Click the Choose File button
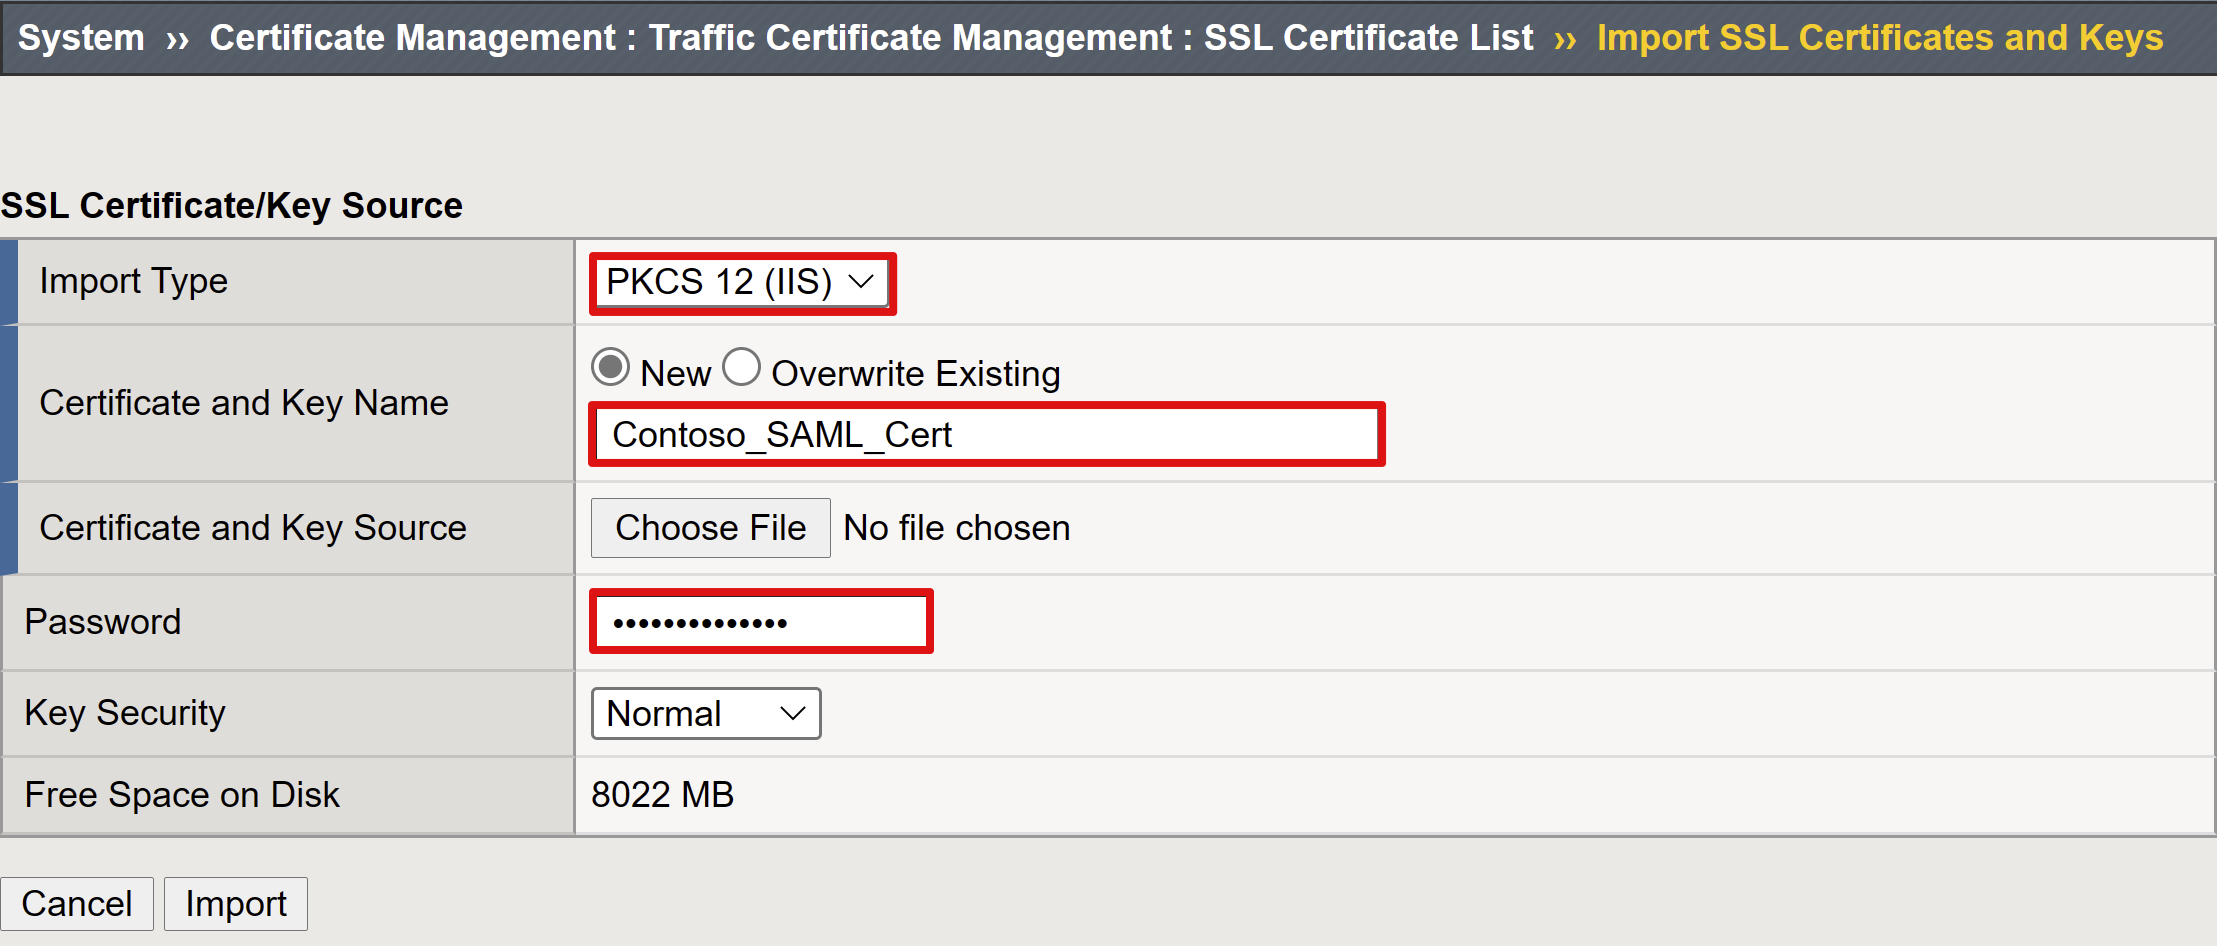 pyautogui.click(x=710, y=527)
